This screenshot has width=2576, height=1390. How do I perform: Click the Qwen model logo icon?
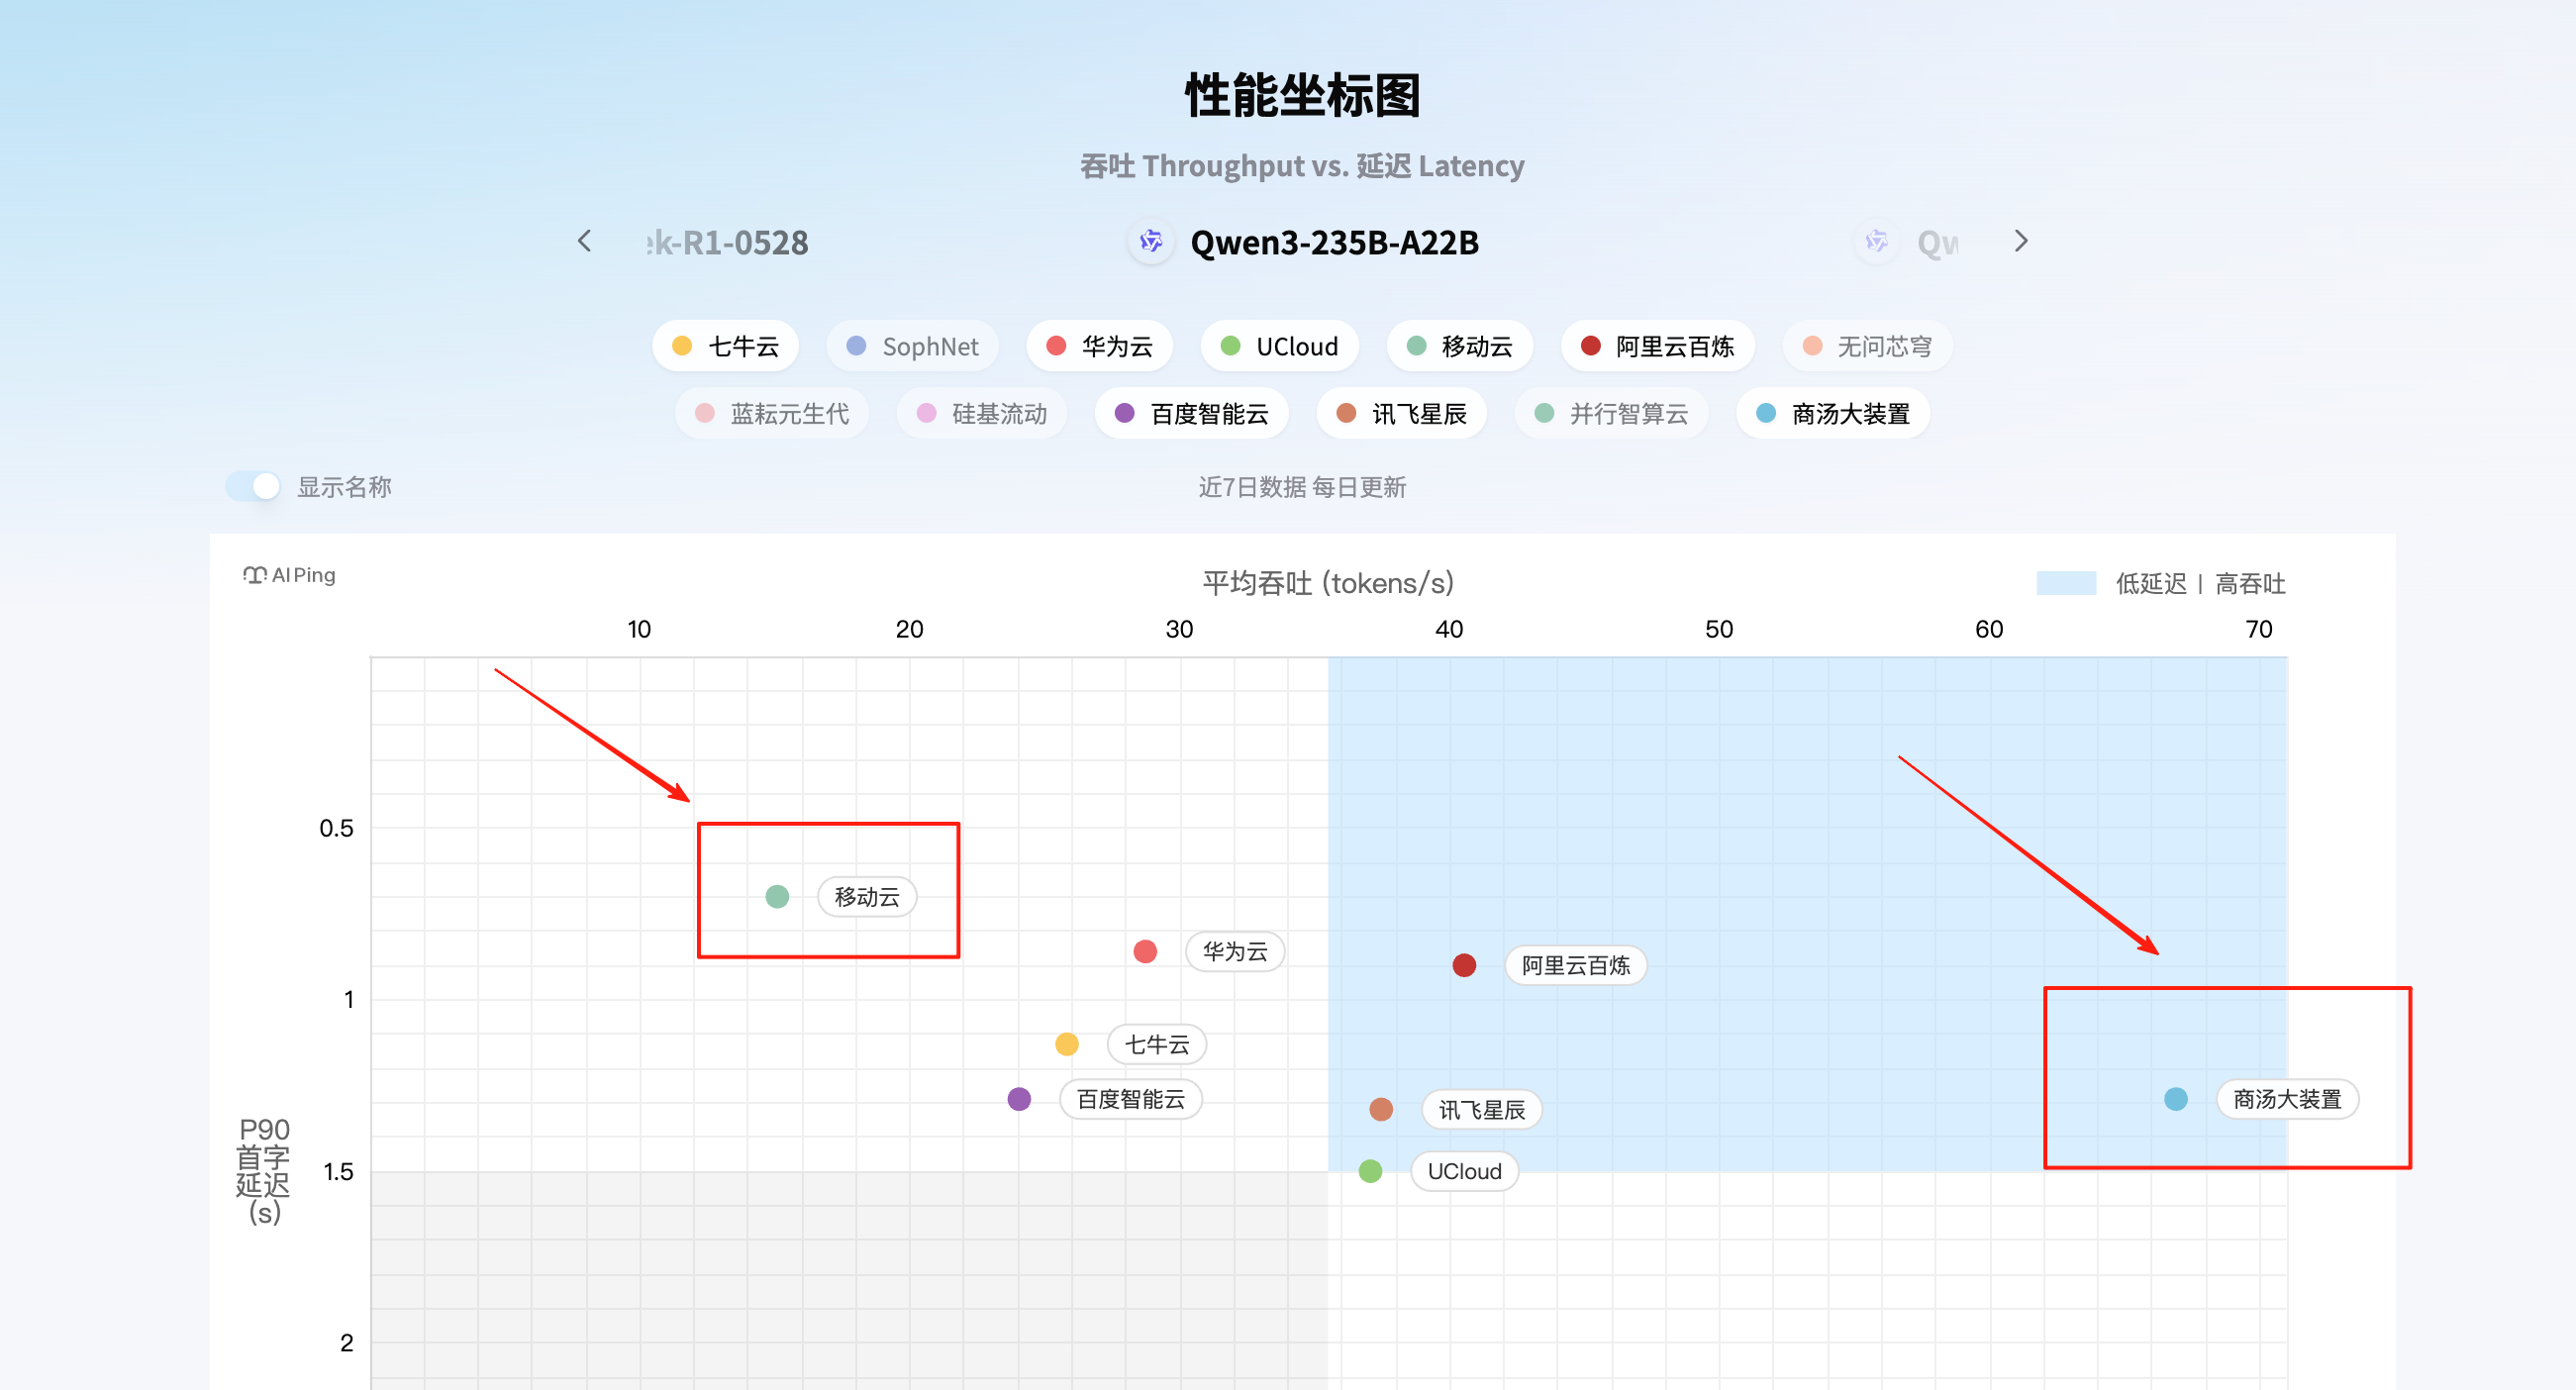coord(1151,242)
